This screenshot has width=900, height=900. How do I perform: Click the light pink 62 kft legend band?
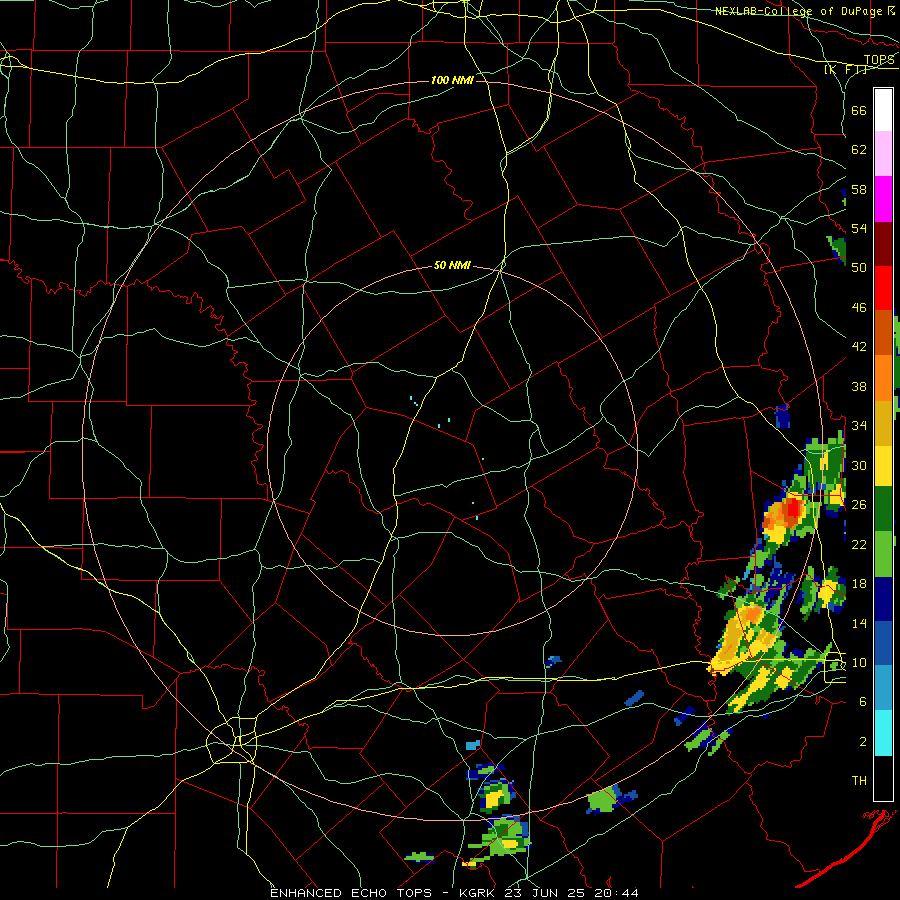click(x=883, y=154)
